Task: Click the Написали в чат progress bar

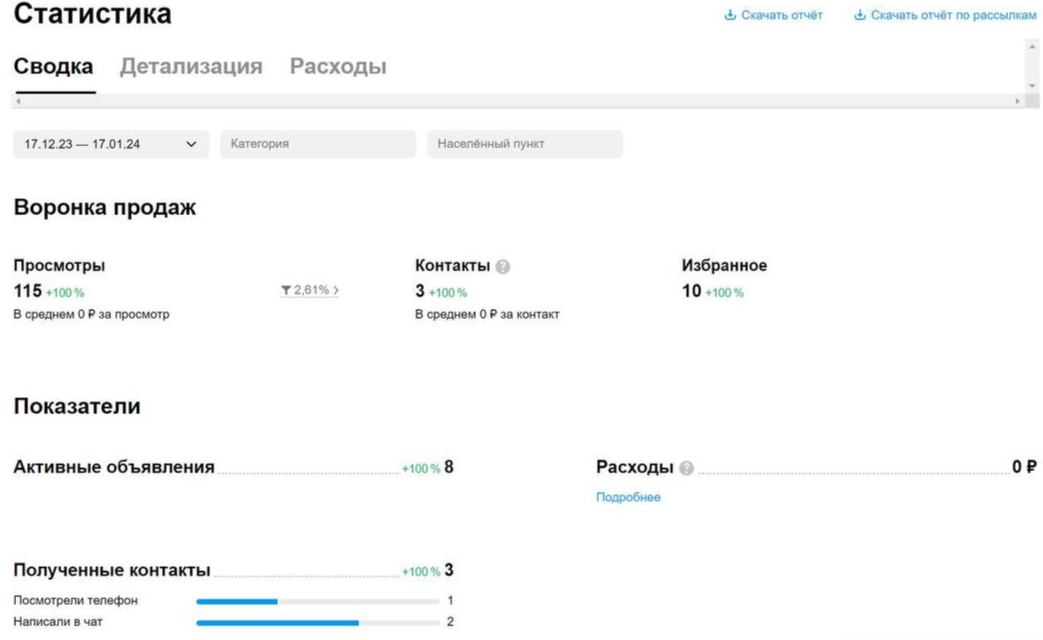Action: pyautogui.click(x=318, y=623)
